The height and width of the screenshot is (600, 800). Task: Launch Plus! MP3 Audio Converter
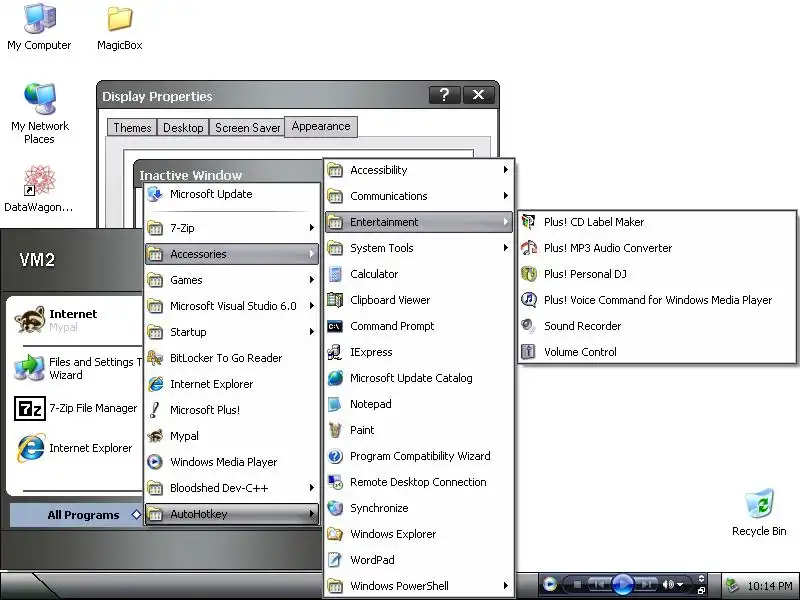657,248
